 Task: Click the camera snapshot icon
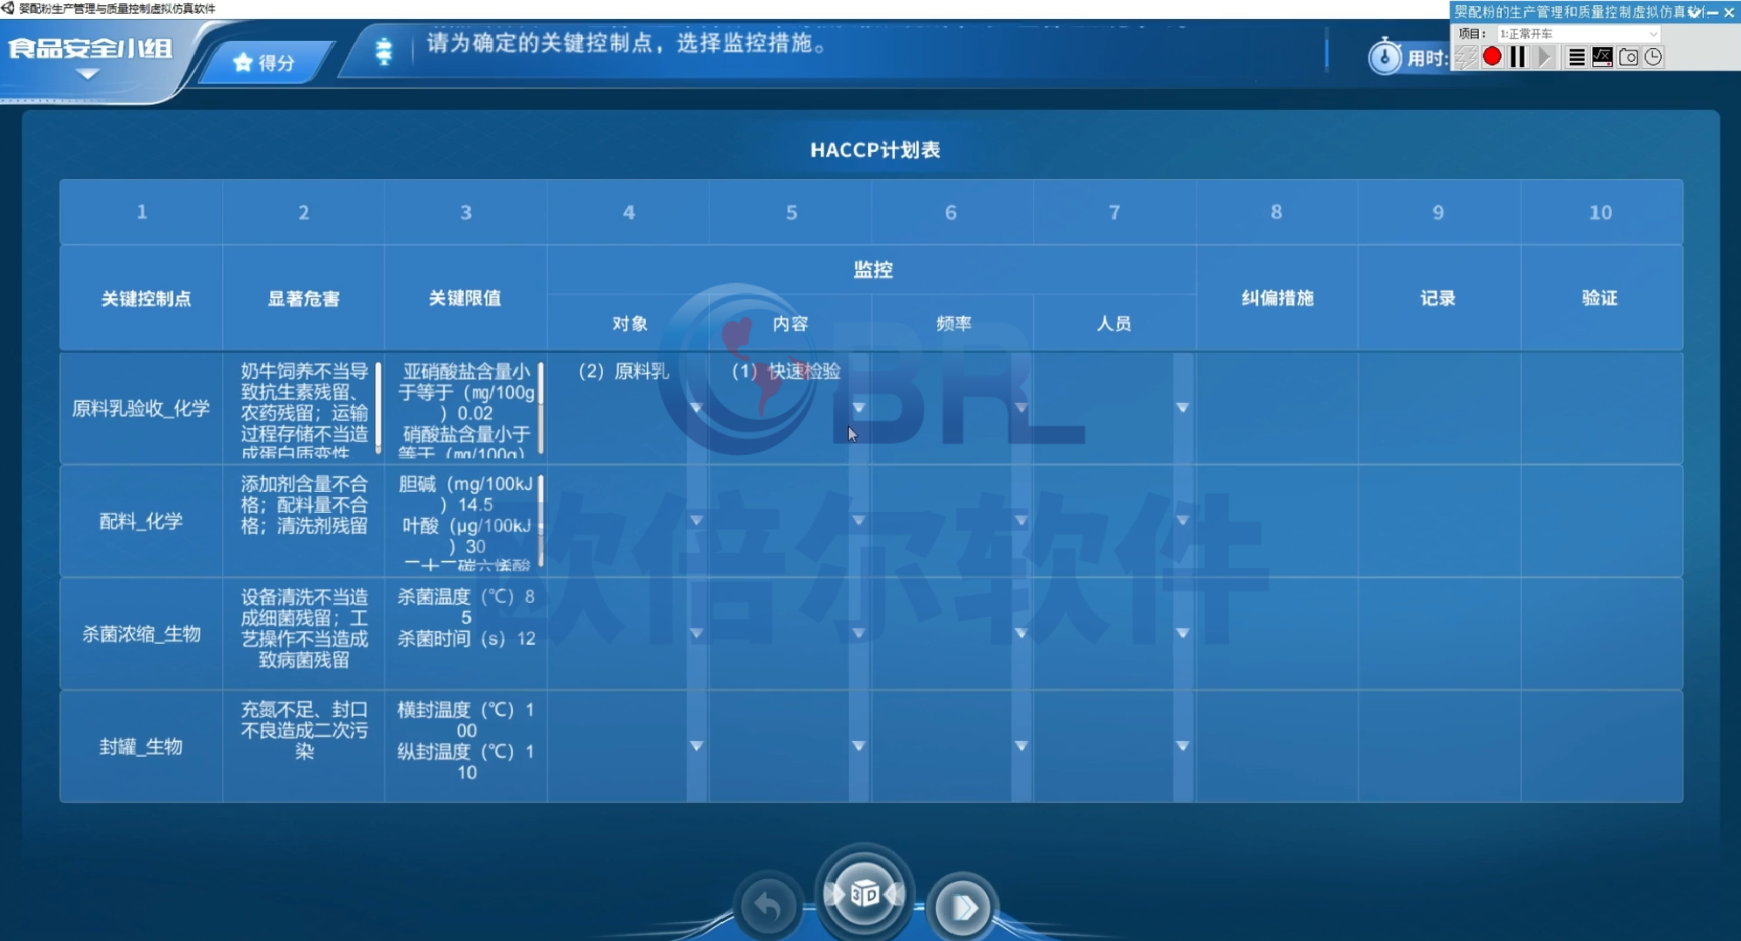click(x=1628, y=57)
